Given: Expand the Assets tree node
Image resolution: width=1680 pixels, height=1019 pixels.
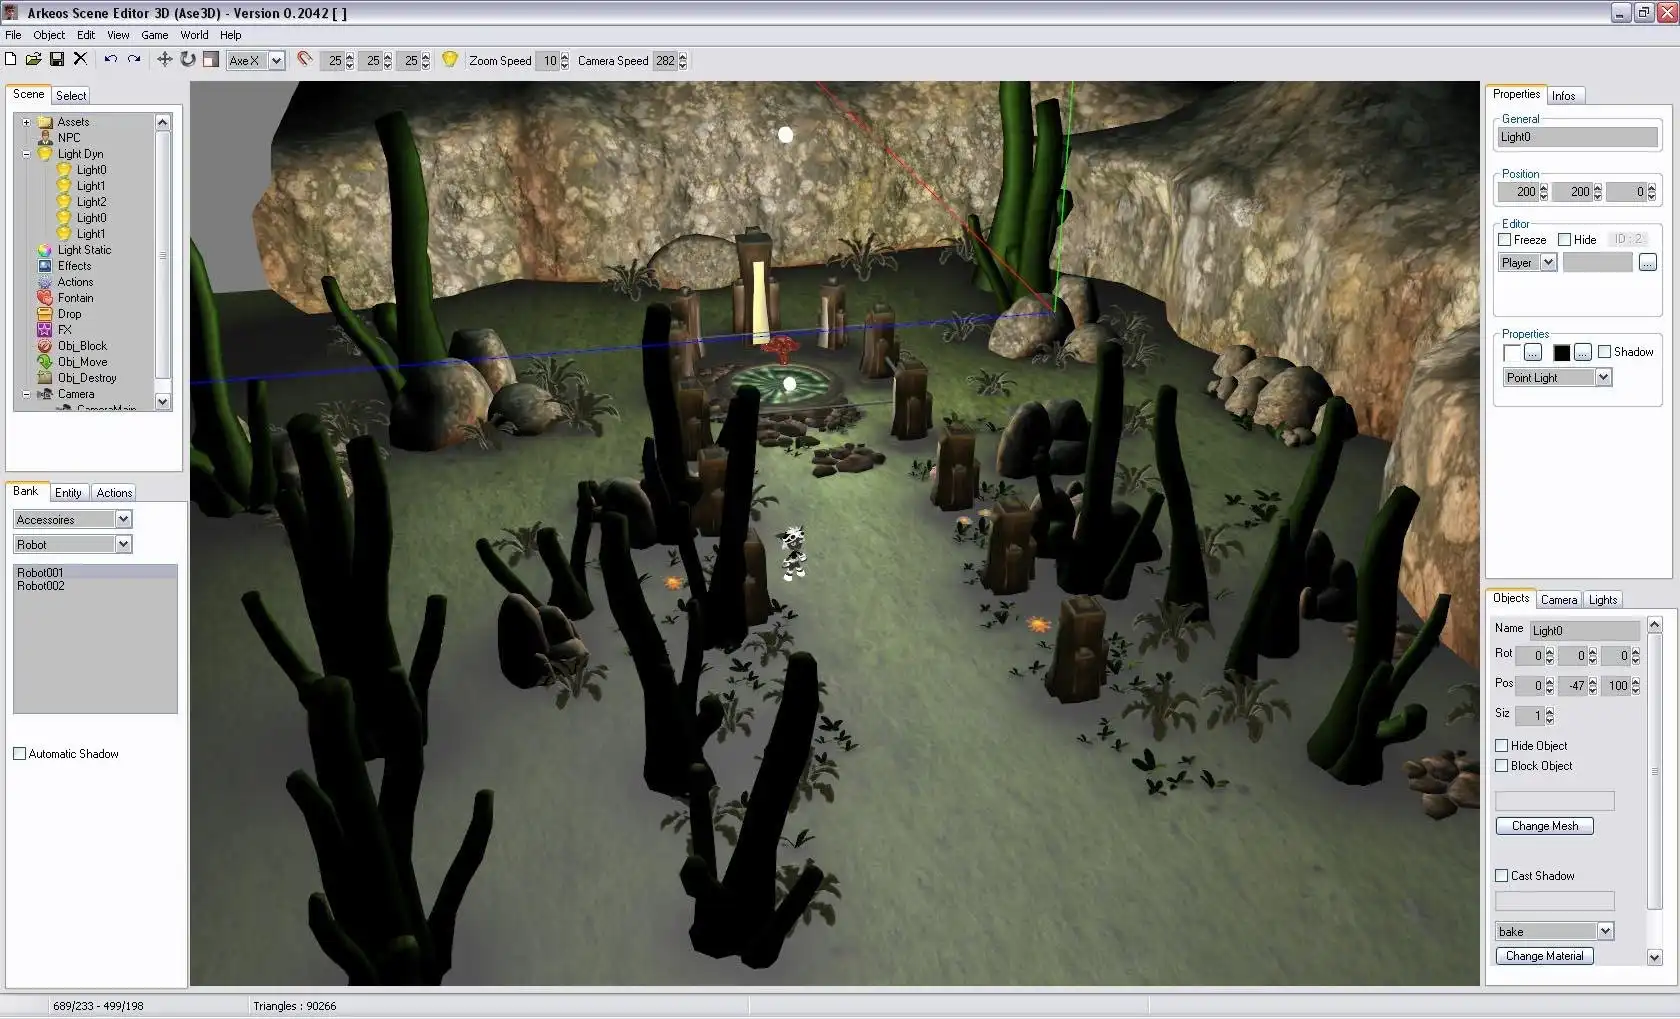Looking at the screenshot, I should point(26,122).
